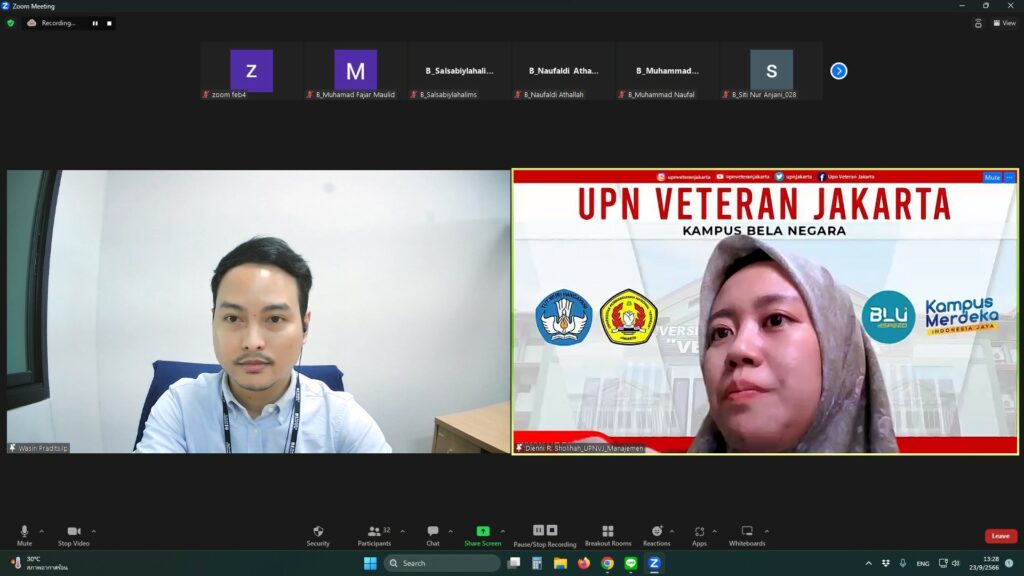Open video options arrow beside Stop Video
Viewport: 1024px width, 576px height.
pyautogui.click(x=94, y=532)
